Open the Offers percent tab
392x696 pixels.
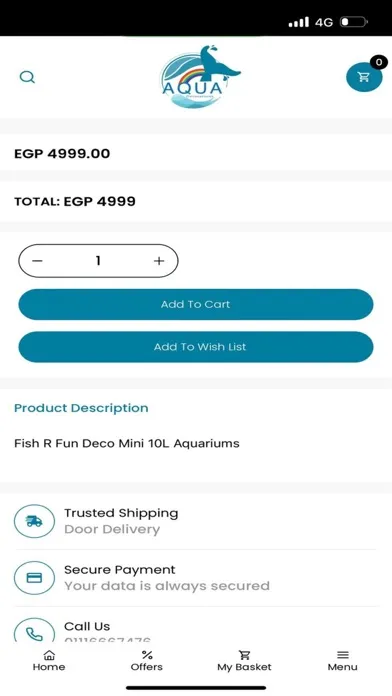(x=147, y=660)
